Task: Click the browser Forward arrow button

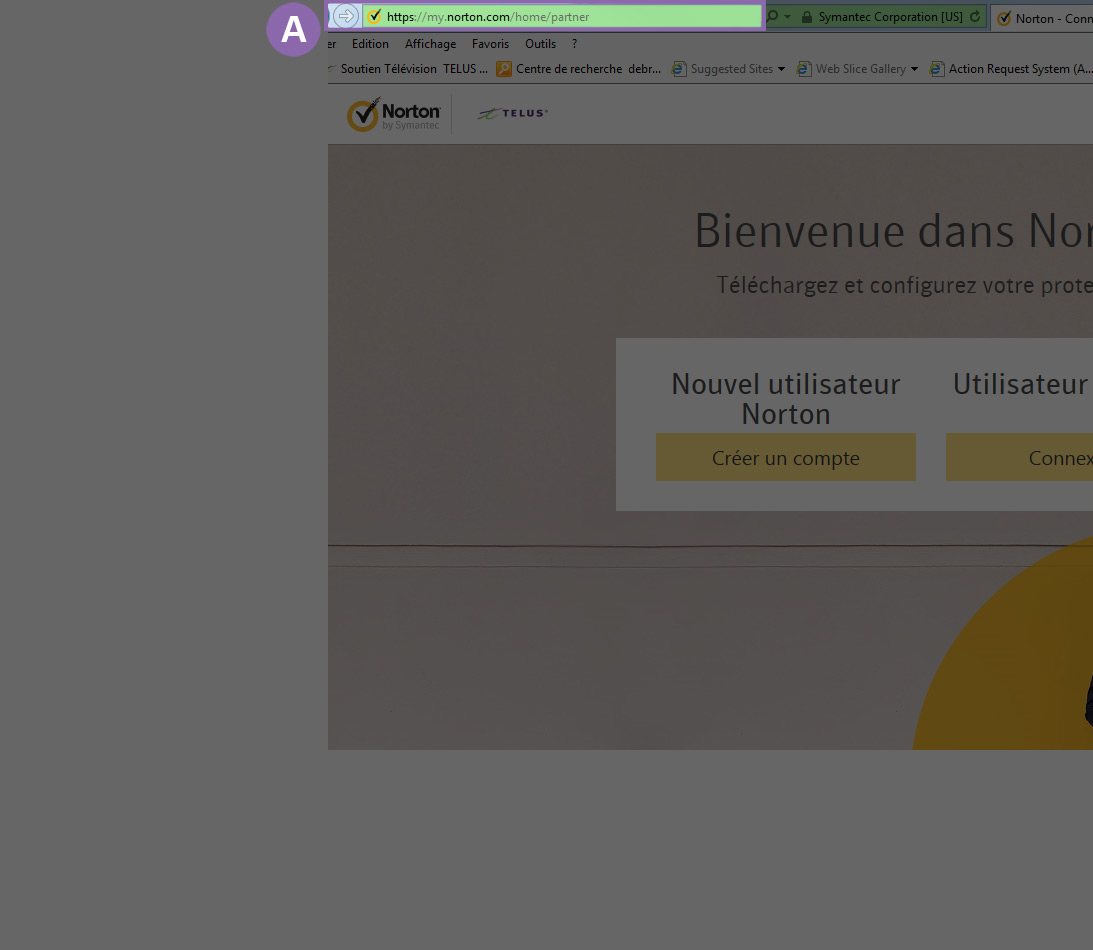Action: (346, 16)
